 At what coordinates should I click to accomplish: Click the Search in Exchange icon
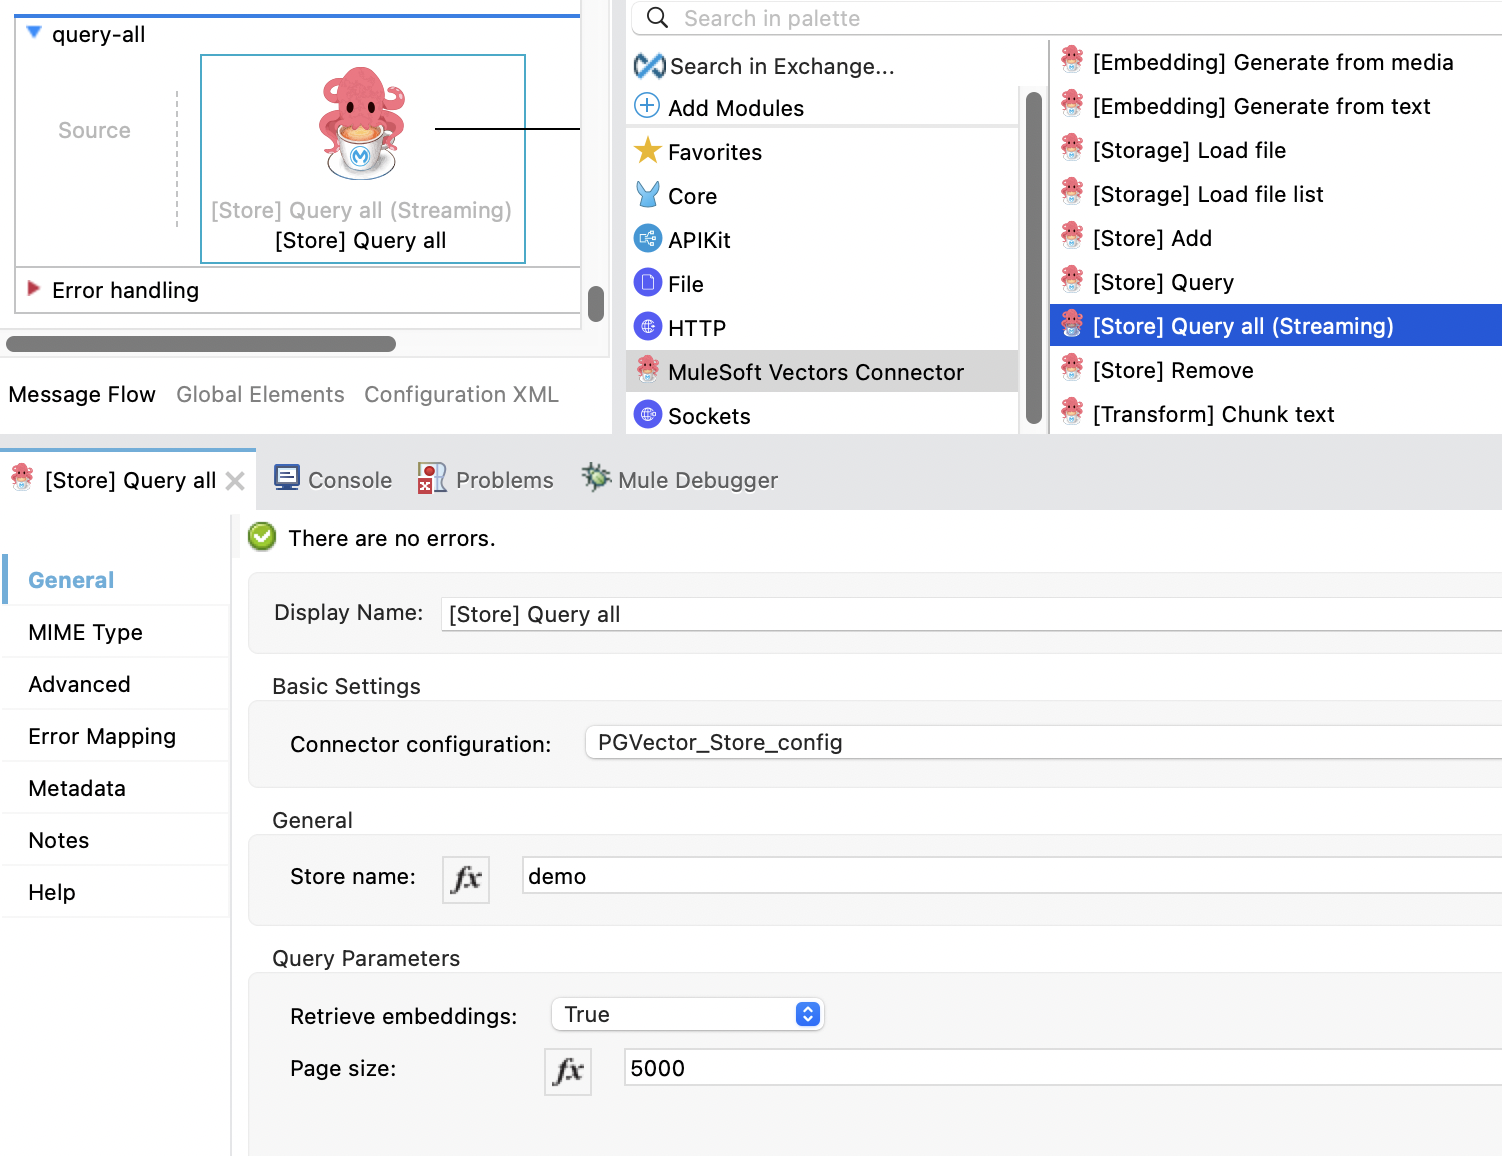[x=649, y=66]
